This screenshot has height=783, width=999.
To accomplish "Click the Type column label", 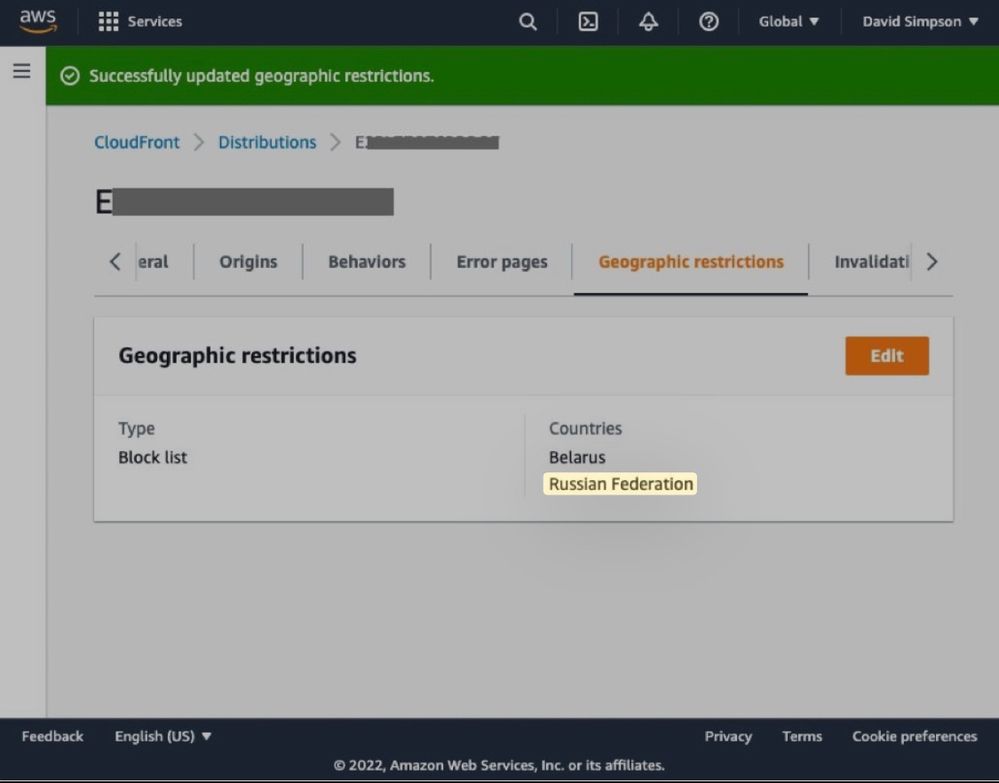I will [136, 428].
